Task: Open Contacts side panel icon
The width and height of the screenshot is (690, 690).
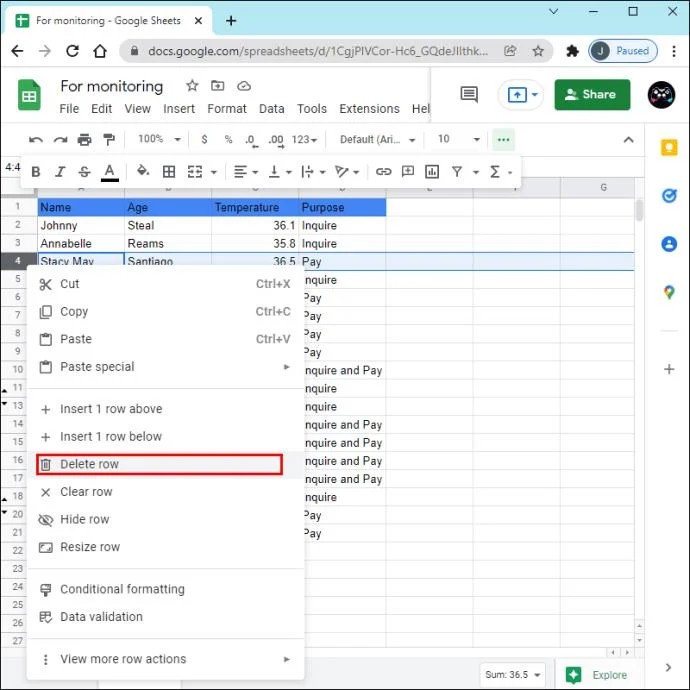Action: [669, 244]
